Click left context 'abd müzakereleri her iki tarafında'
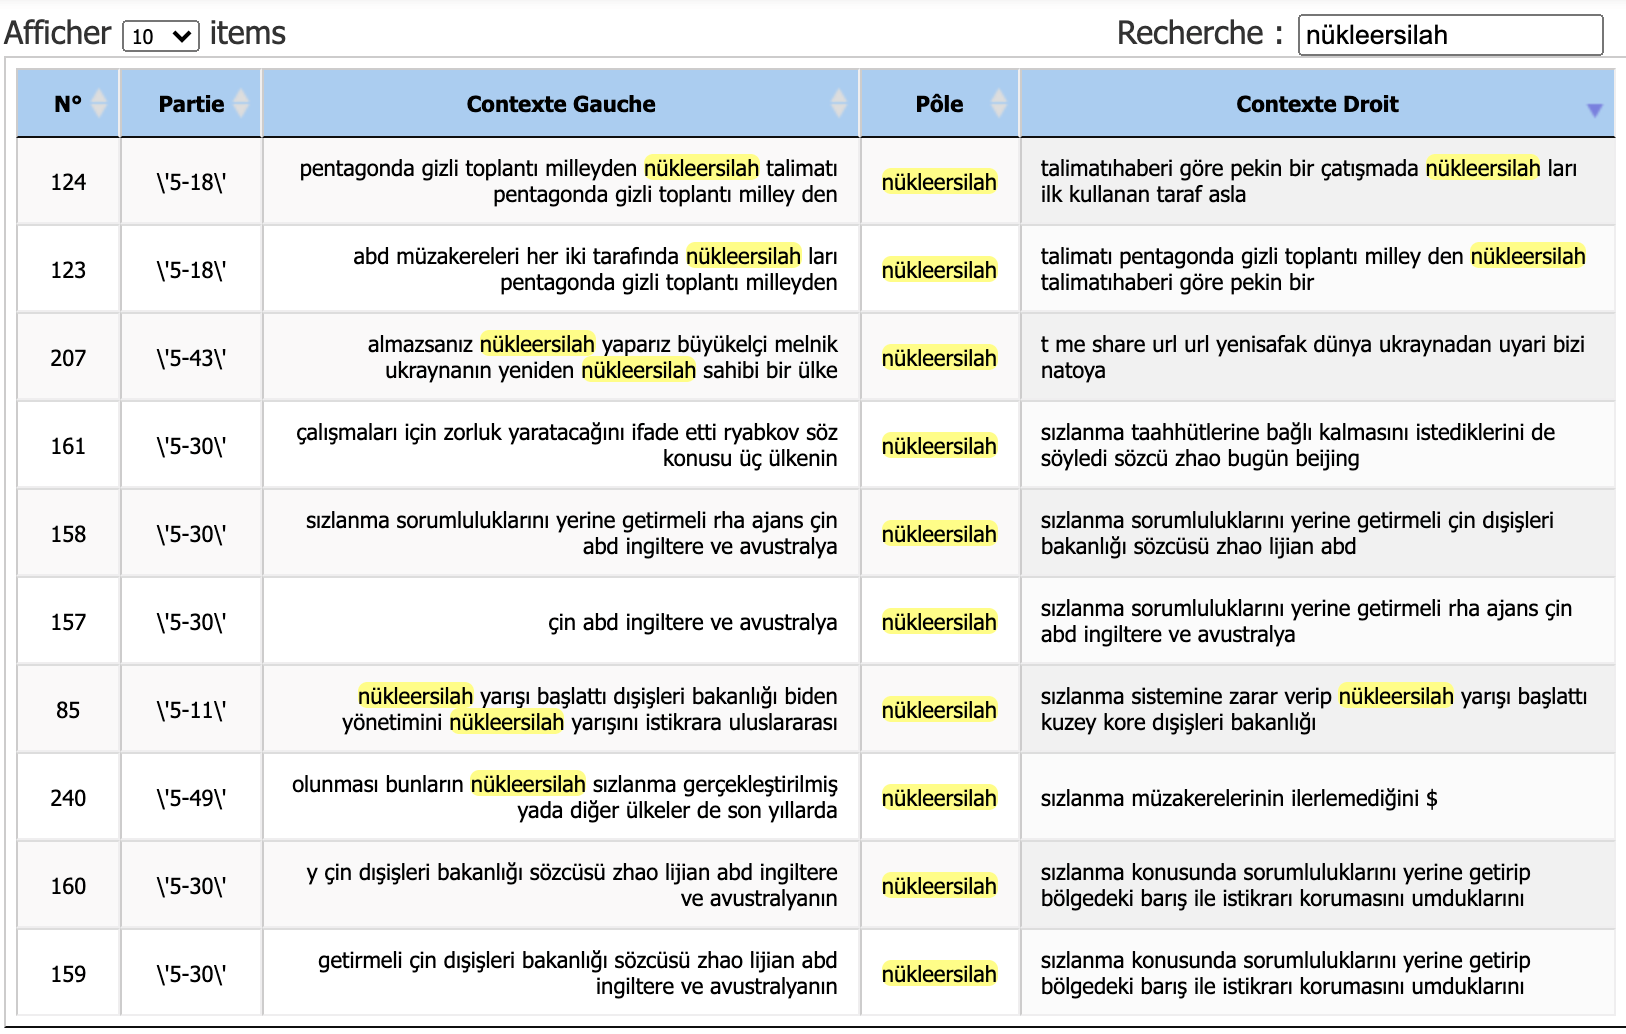 [516, 256]
